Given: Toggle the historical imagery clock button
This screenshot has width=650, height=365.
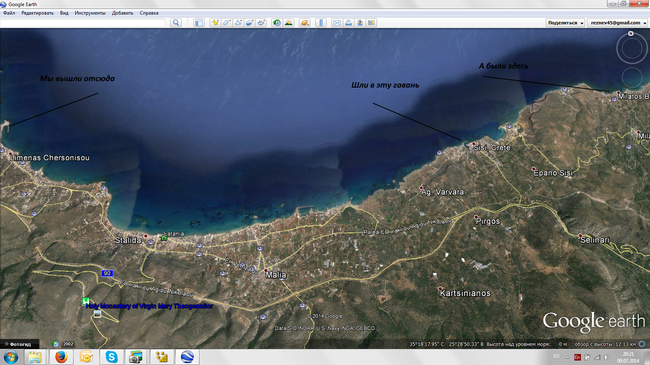Looking at the screenshot, I should click(x=276, y=23).
